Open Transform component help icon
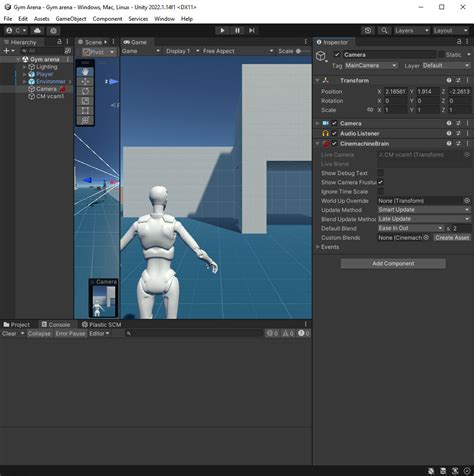 coord(449,80)
